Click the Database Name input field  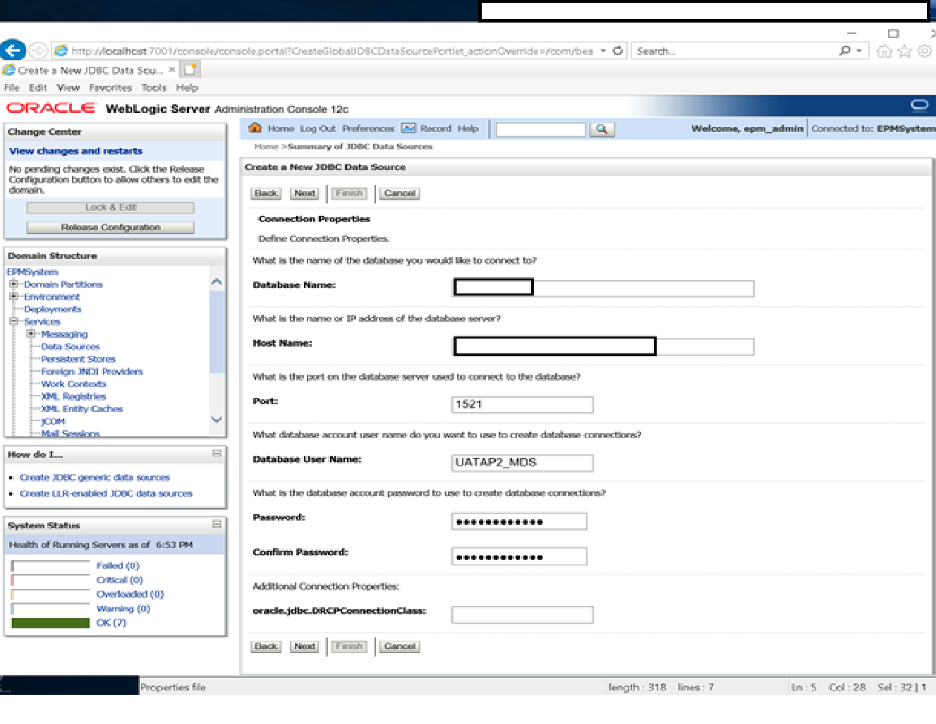(604, 288)
